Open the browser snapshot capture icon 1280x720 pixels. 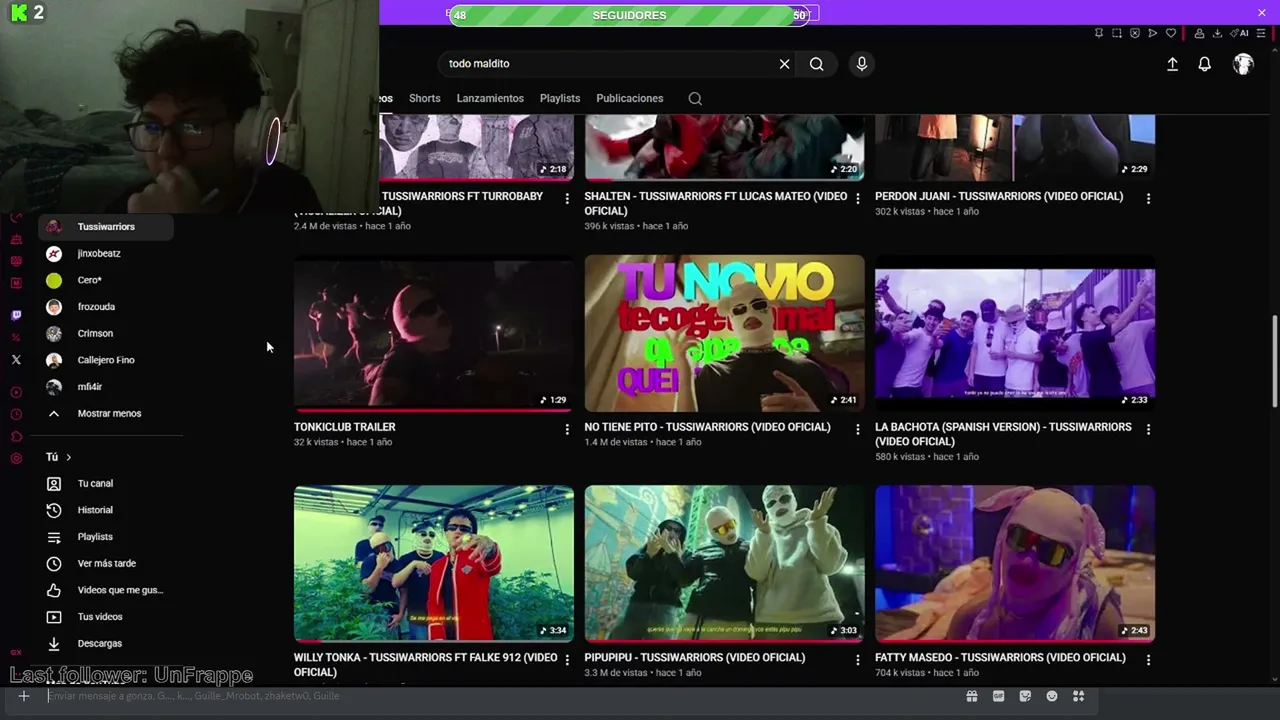click(x=1117, y=33)
